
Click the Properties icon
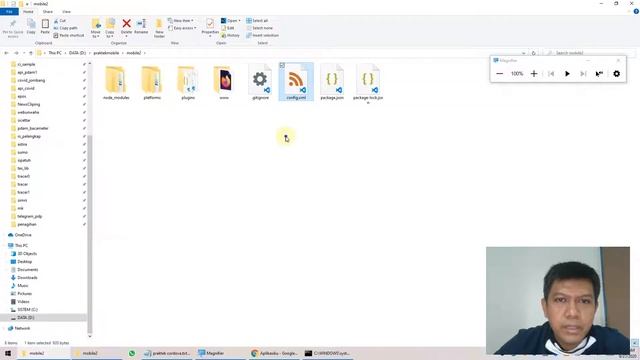click(210, 24)
